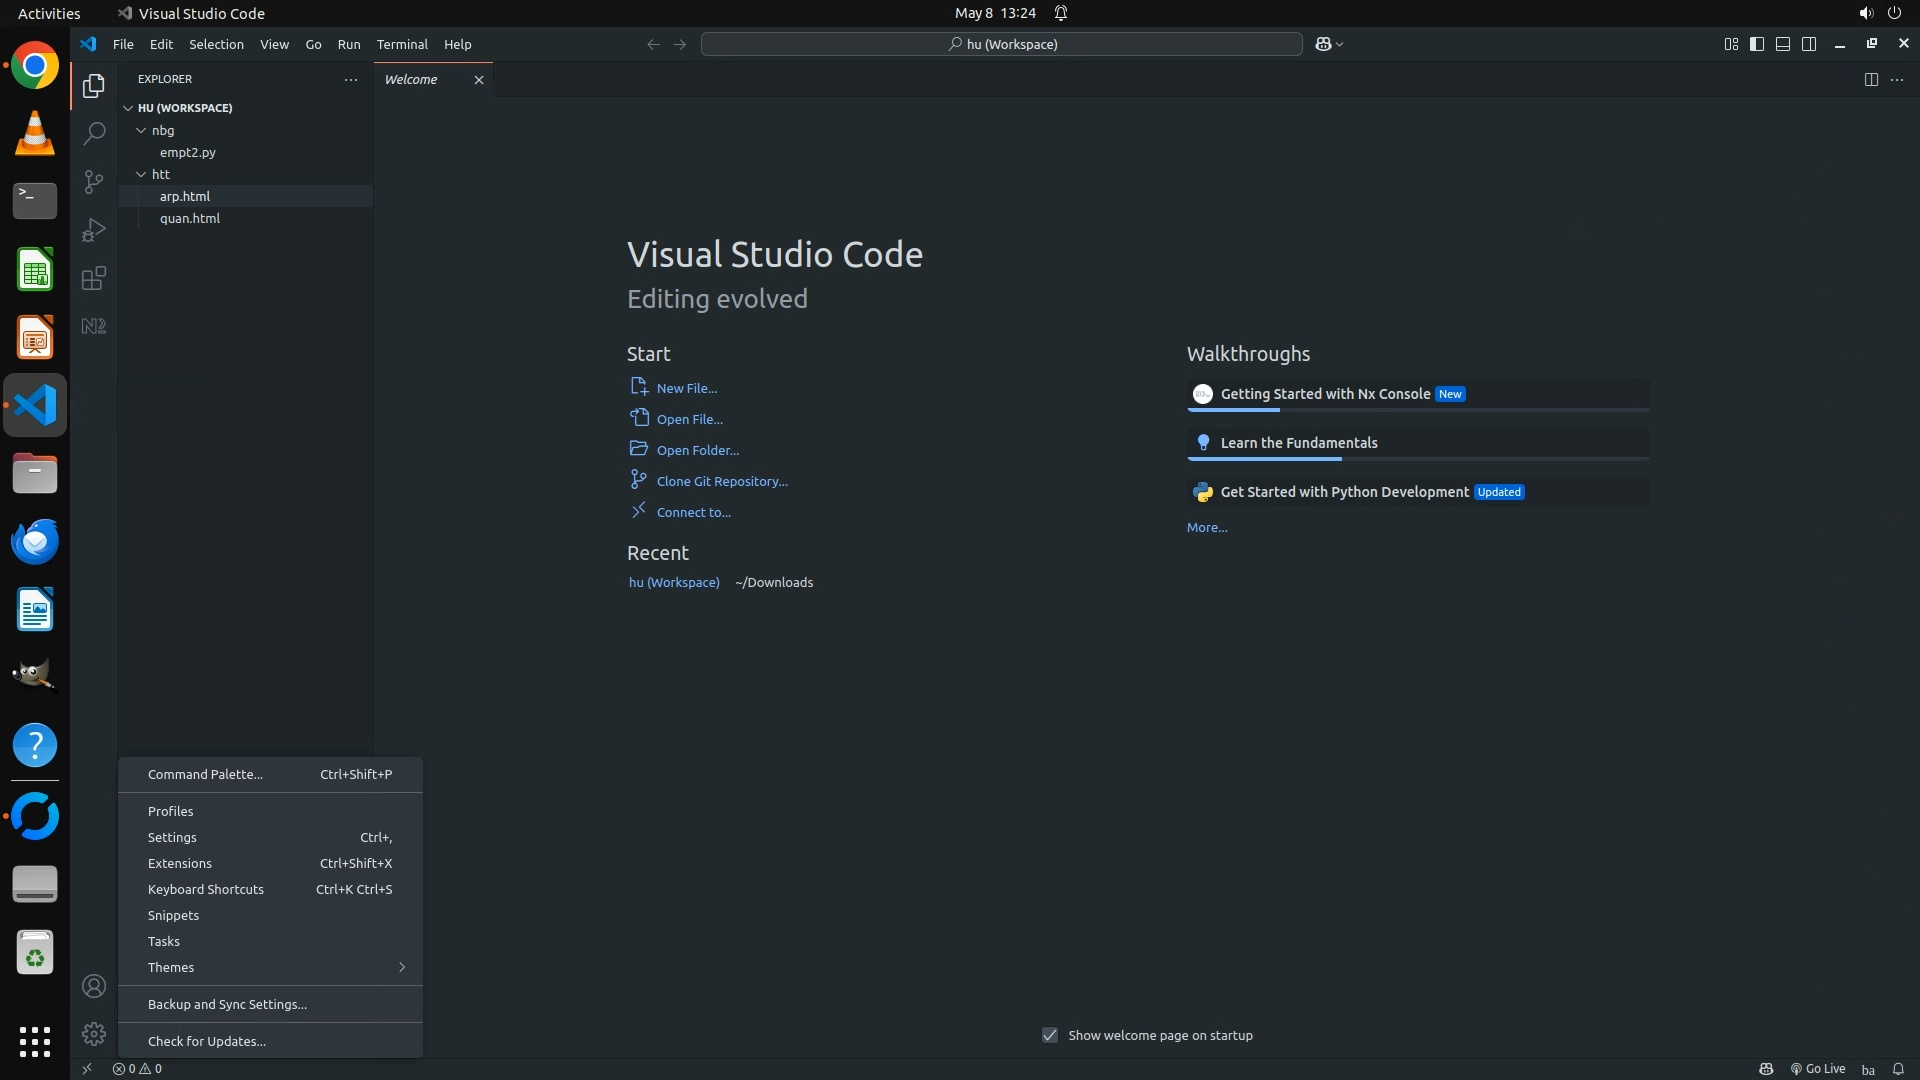The height and width of the screenshot is (1080, 1920).
Task: Click Go Live in the status bar
Action: 1817,1068
